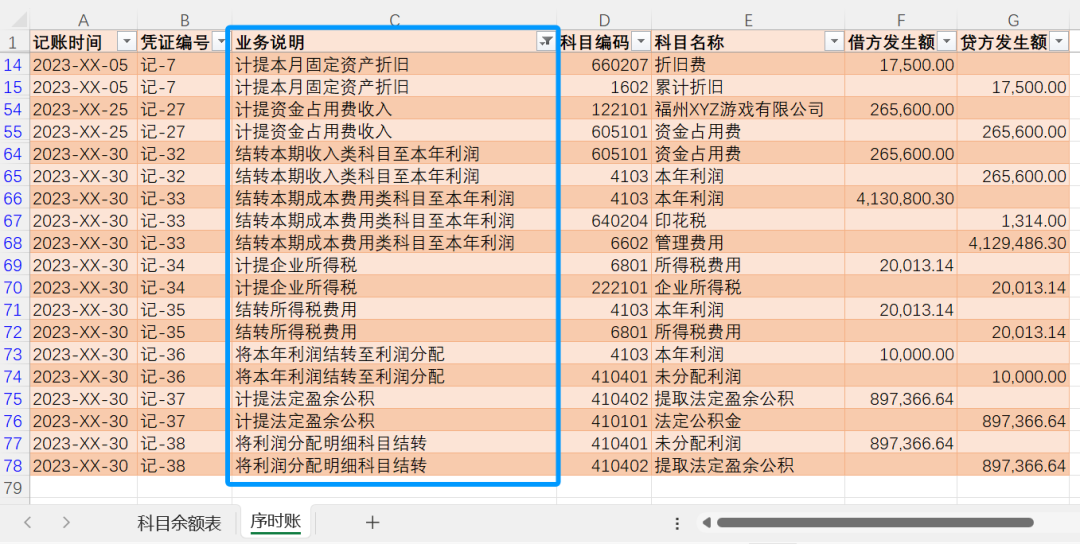Click the three-dot scrollbar split handle
Image resolution: width=1080 pixels, height=544 pixels.
pyautogui.click(x=677, y=523)
